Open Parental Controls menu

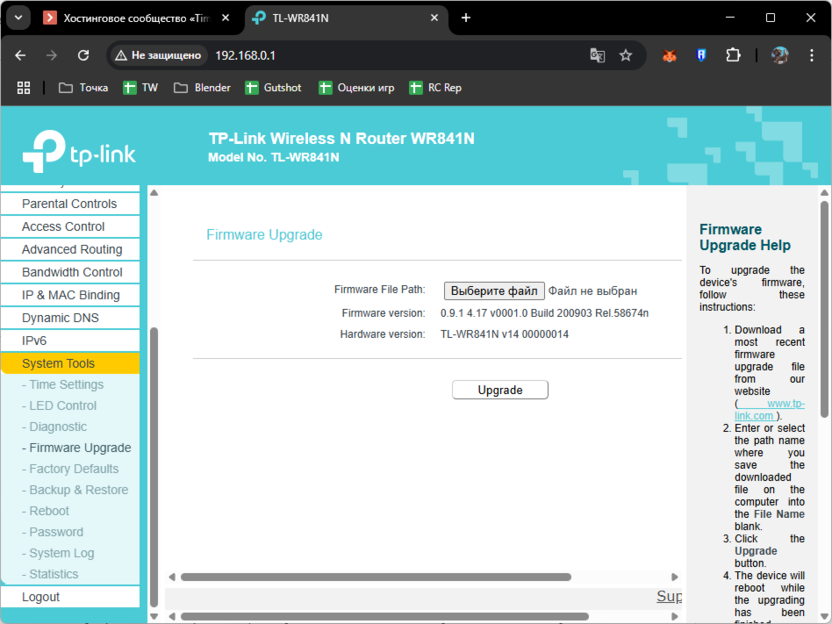click(70, 204)
